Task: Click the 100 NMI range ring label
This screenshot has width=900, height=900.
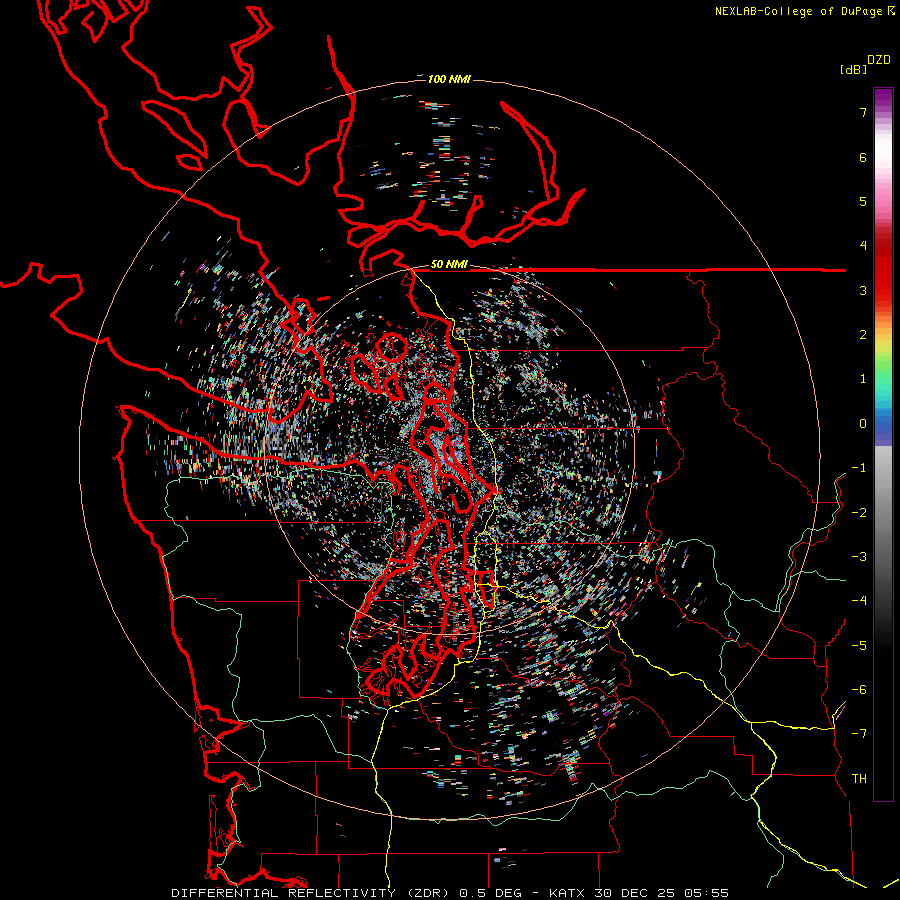Action: coord(449,79)
